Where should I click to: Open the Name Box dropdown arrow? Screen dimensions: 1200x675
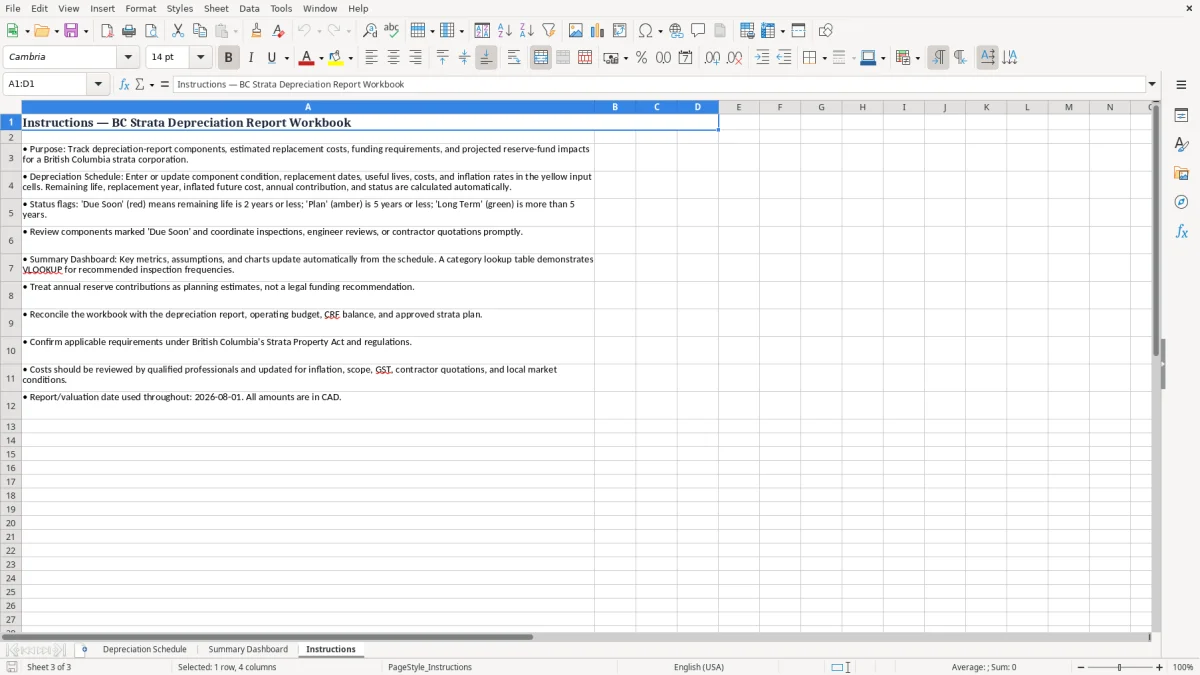pos(98,84)
